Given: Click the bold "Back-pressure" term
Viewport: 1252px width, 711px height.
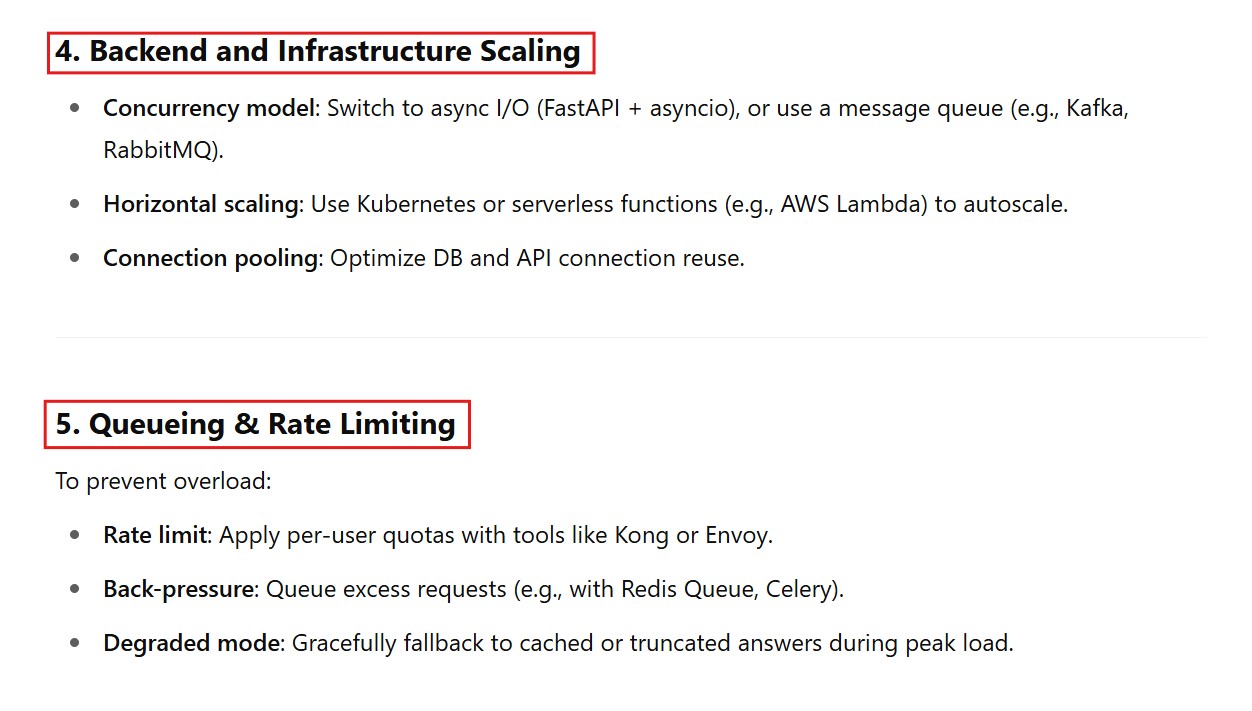Looking at the screenshot, I should [x=178, y=589].
